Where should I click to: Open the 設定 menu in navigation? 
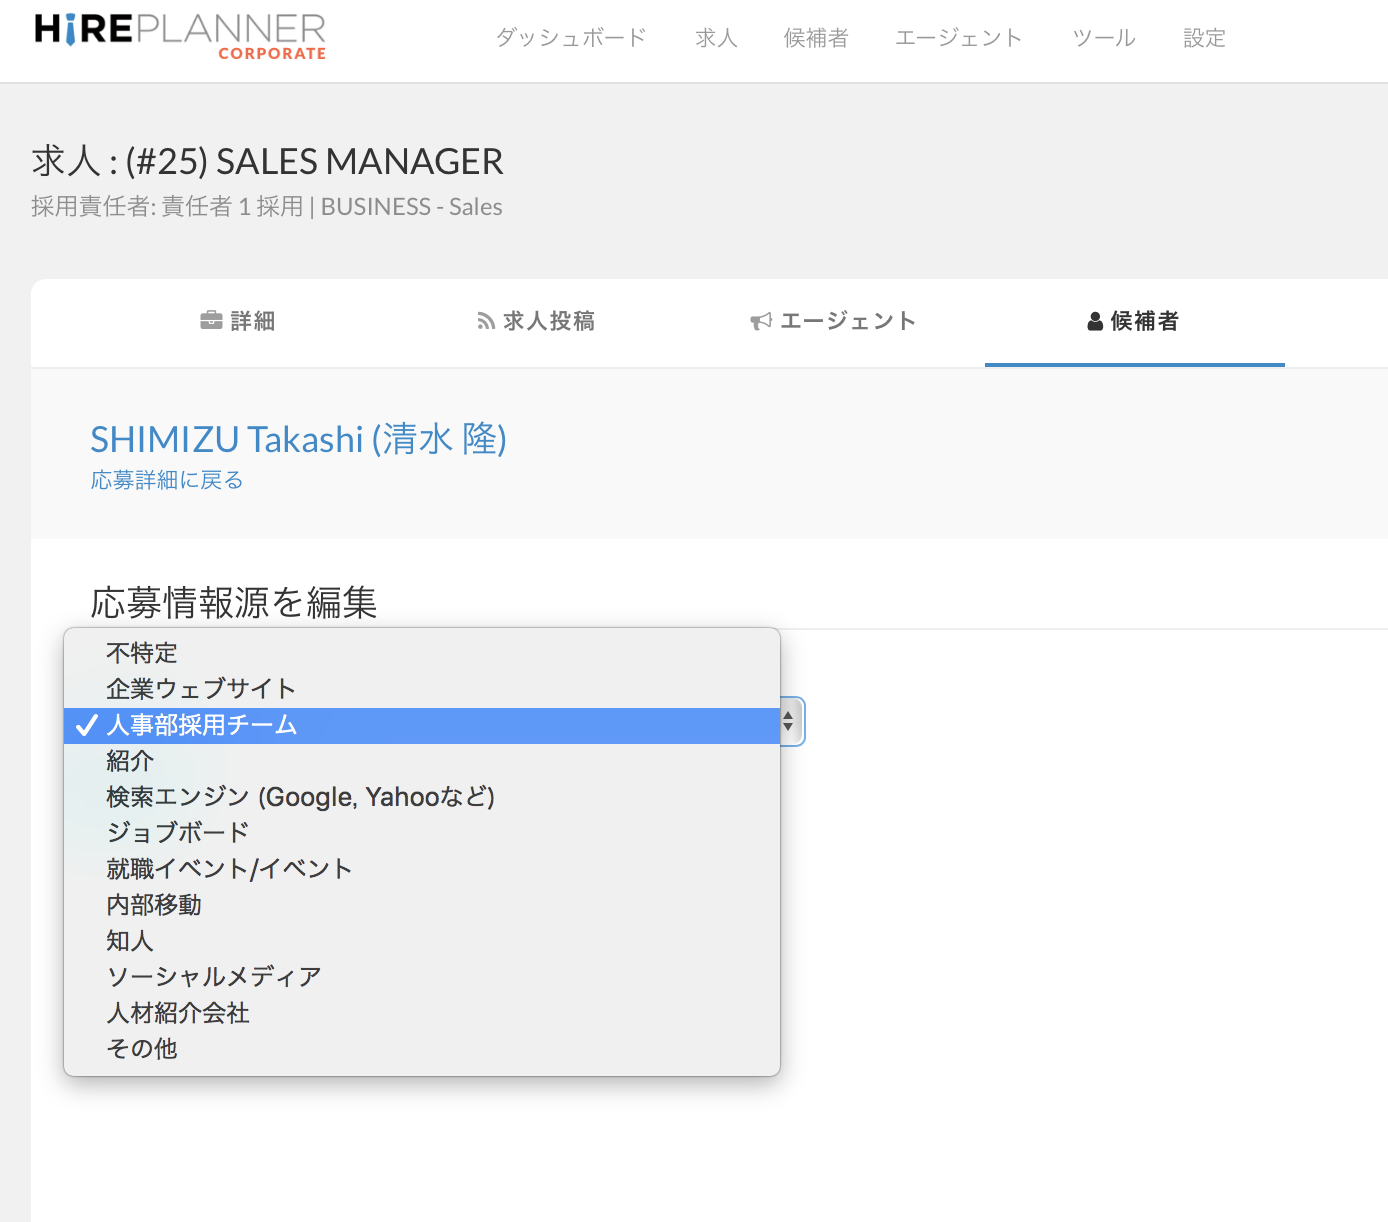tap(1204, 38)
